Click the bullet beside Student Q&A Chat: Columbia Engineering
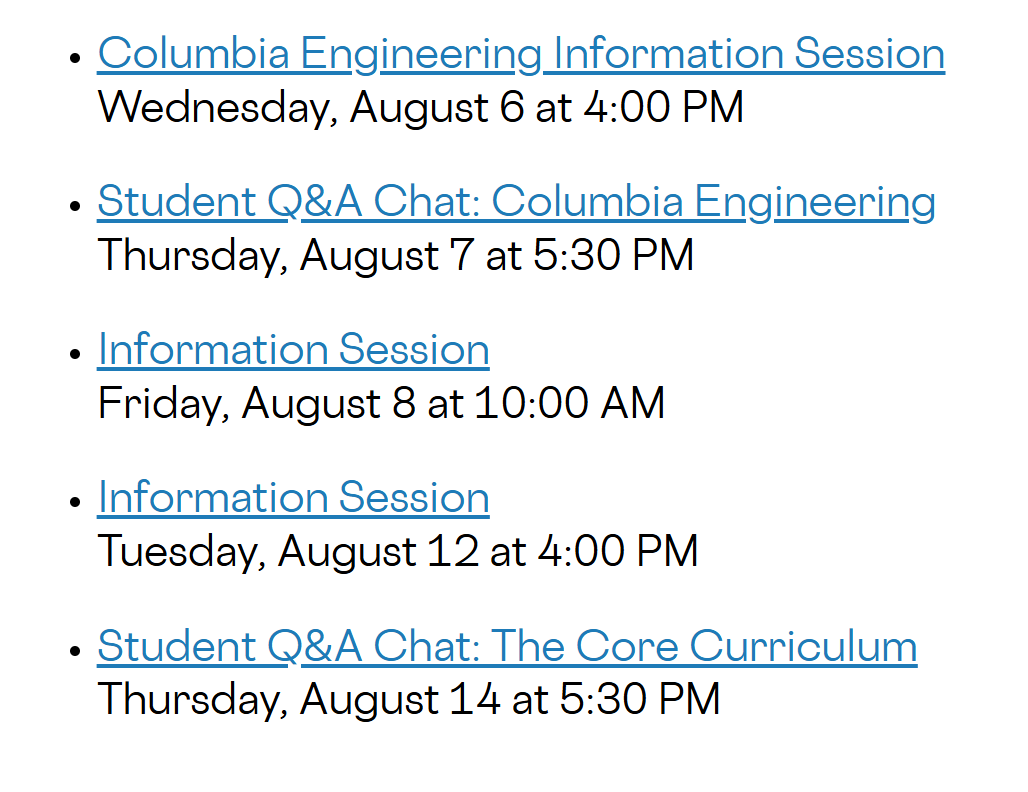 [x=75, y=206]
